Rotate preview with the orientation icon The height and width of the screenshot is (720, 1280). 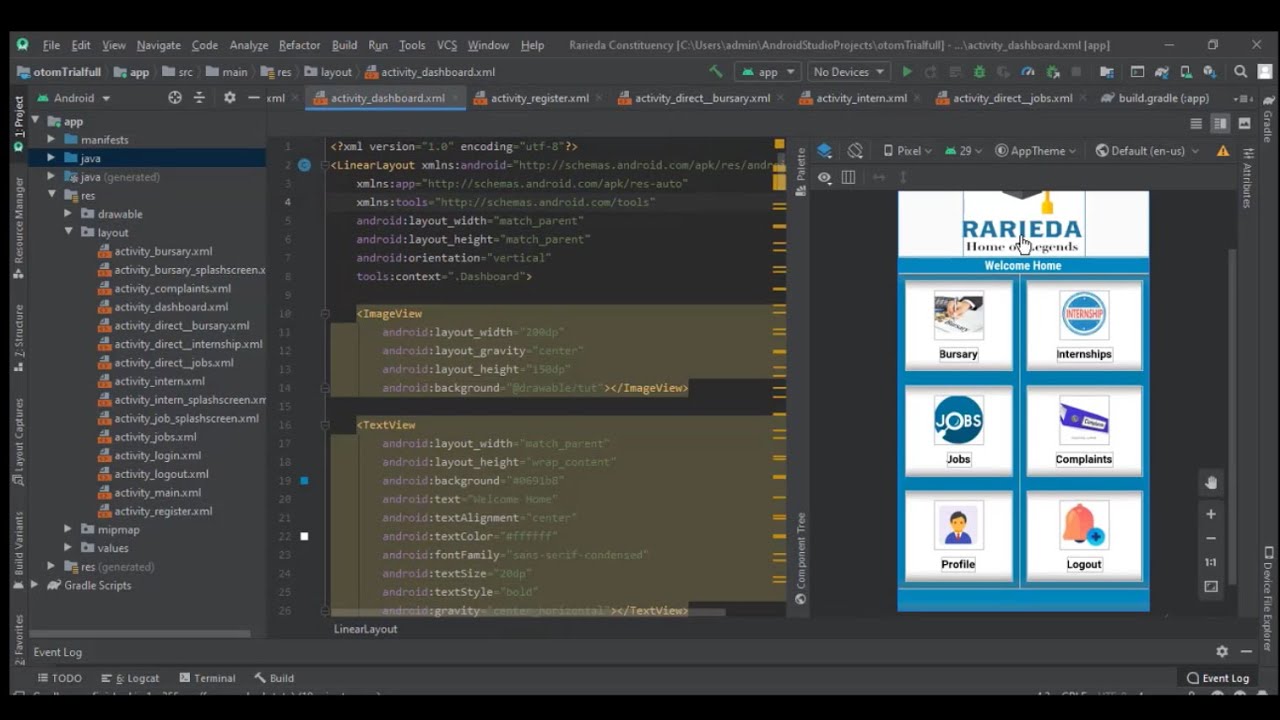click(x=855, y=151)
